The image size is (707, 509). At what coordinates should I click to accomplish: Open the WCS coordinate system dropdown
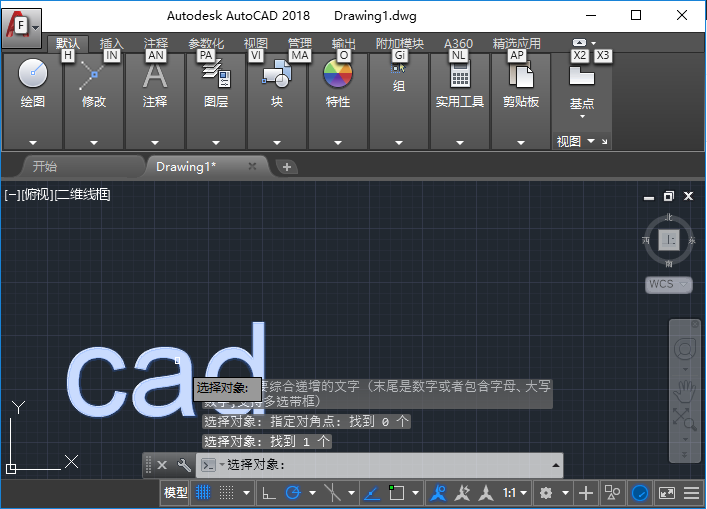pyautogui.click(x=668, y=284)
